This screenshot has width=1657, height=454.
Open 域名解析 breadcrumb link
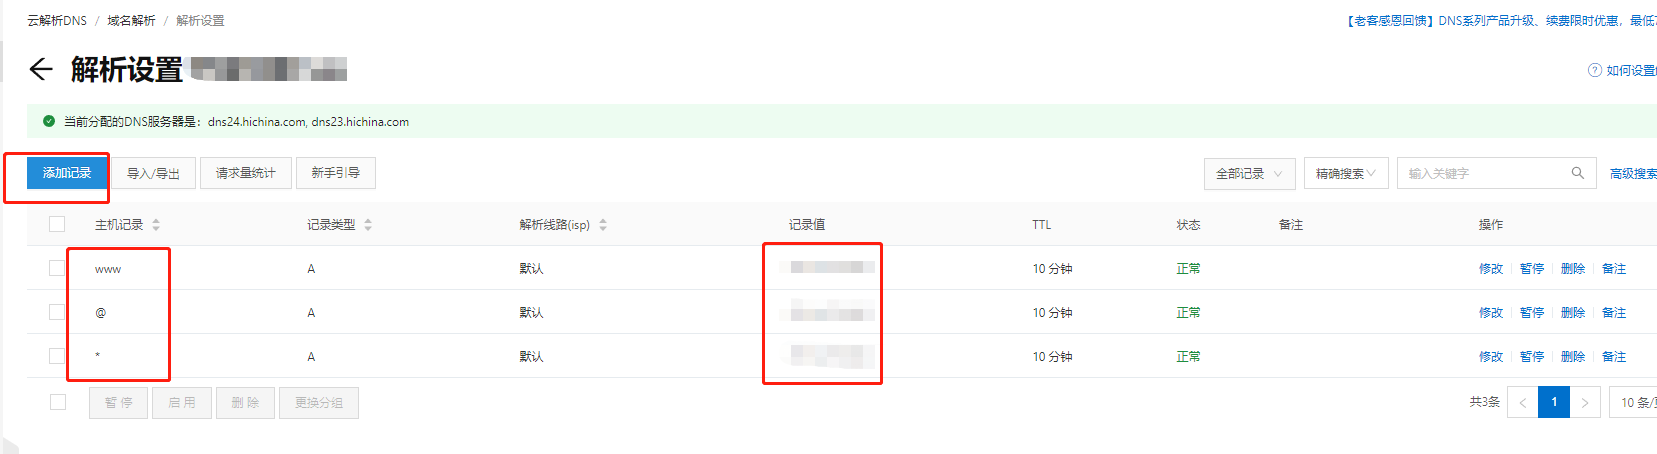(131, 20)
